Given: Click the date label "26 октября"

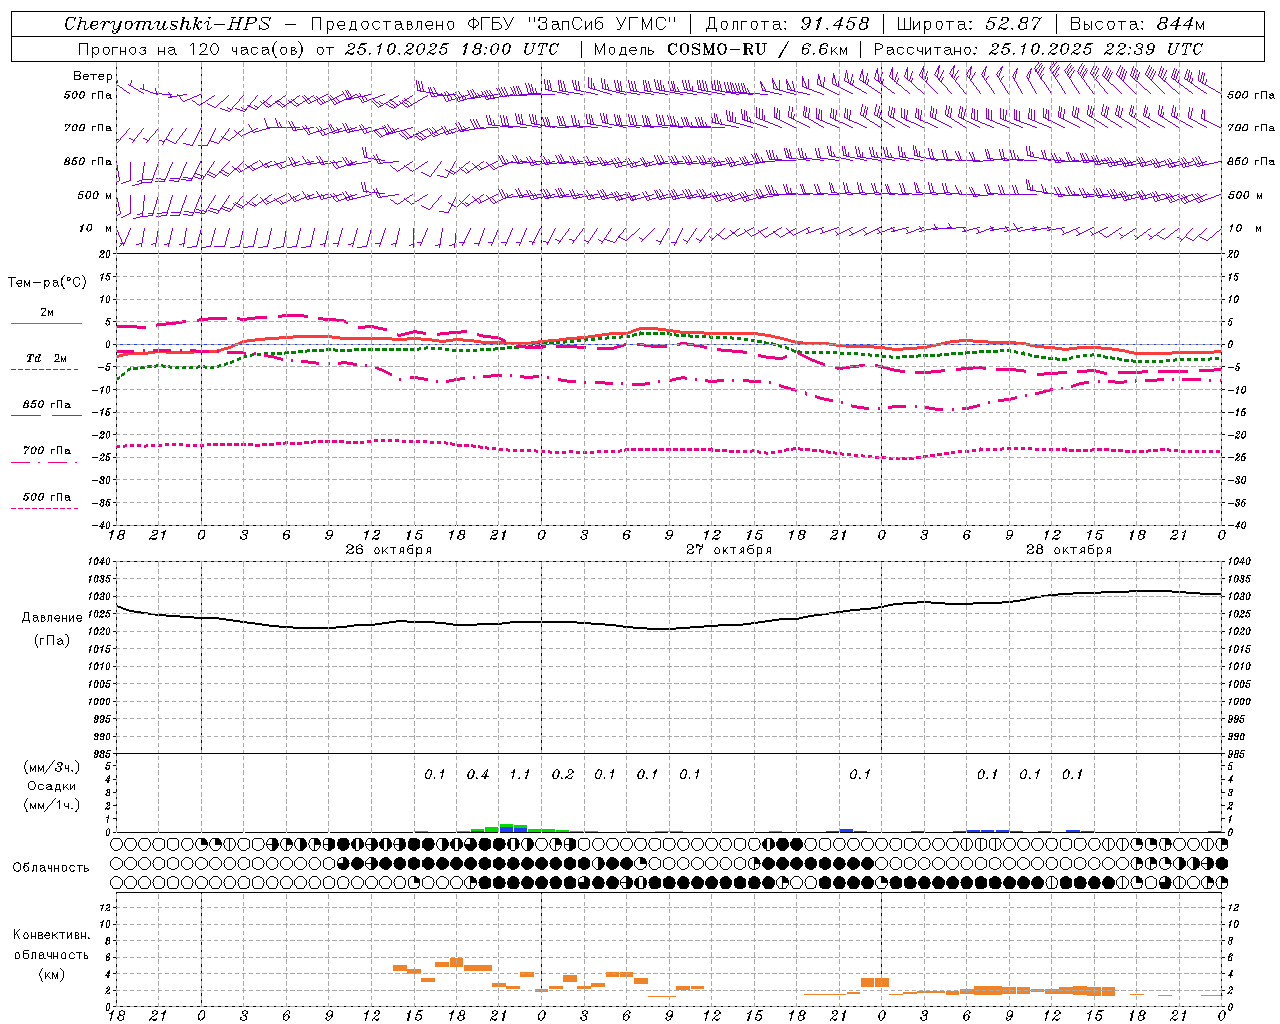Looking at the screenshot, I should coord(388,550).
